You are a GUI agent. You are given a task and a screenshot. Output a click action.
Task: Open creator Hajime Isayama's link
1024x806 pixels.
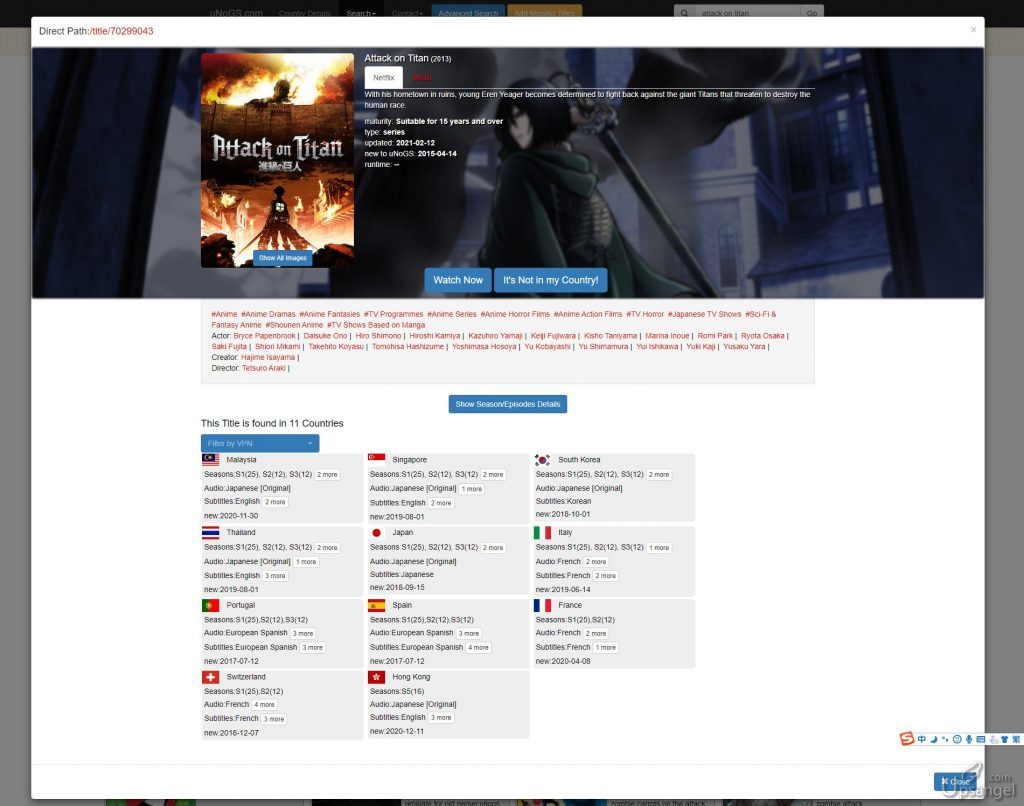coord(268,357)
